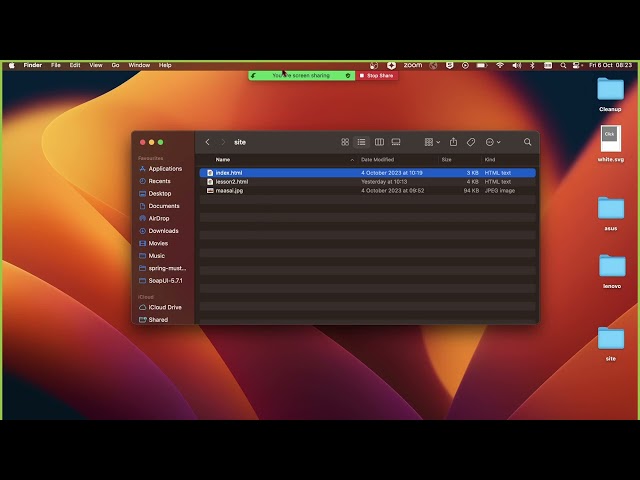Switch Finder to column view
640x480 pixels.
tap(379, 142)
